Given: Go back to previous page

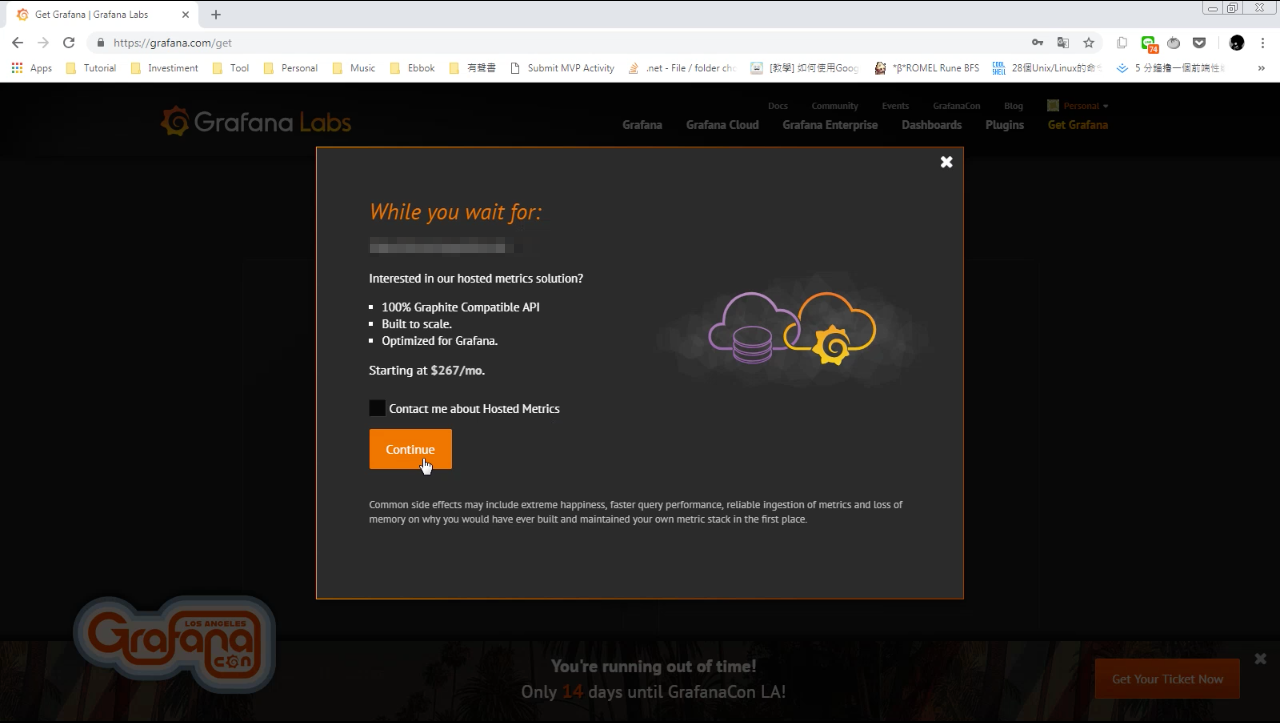Looking at the screenshot, I should point(17,43).
